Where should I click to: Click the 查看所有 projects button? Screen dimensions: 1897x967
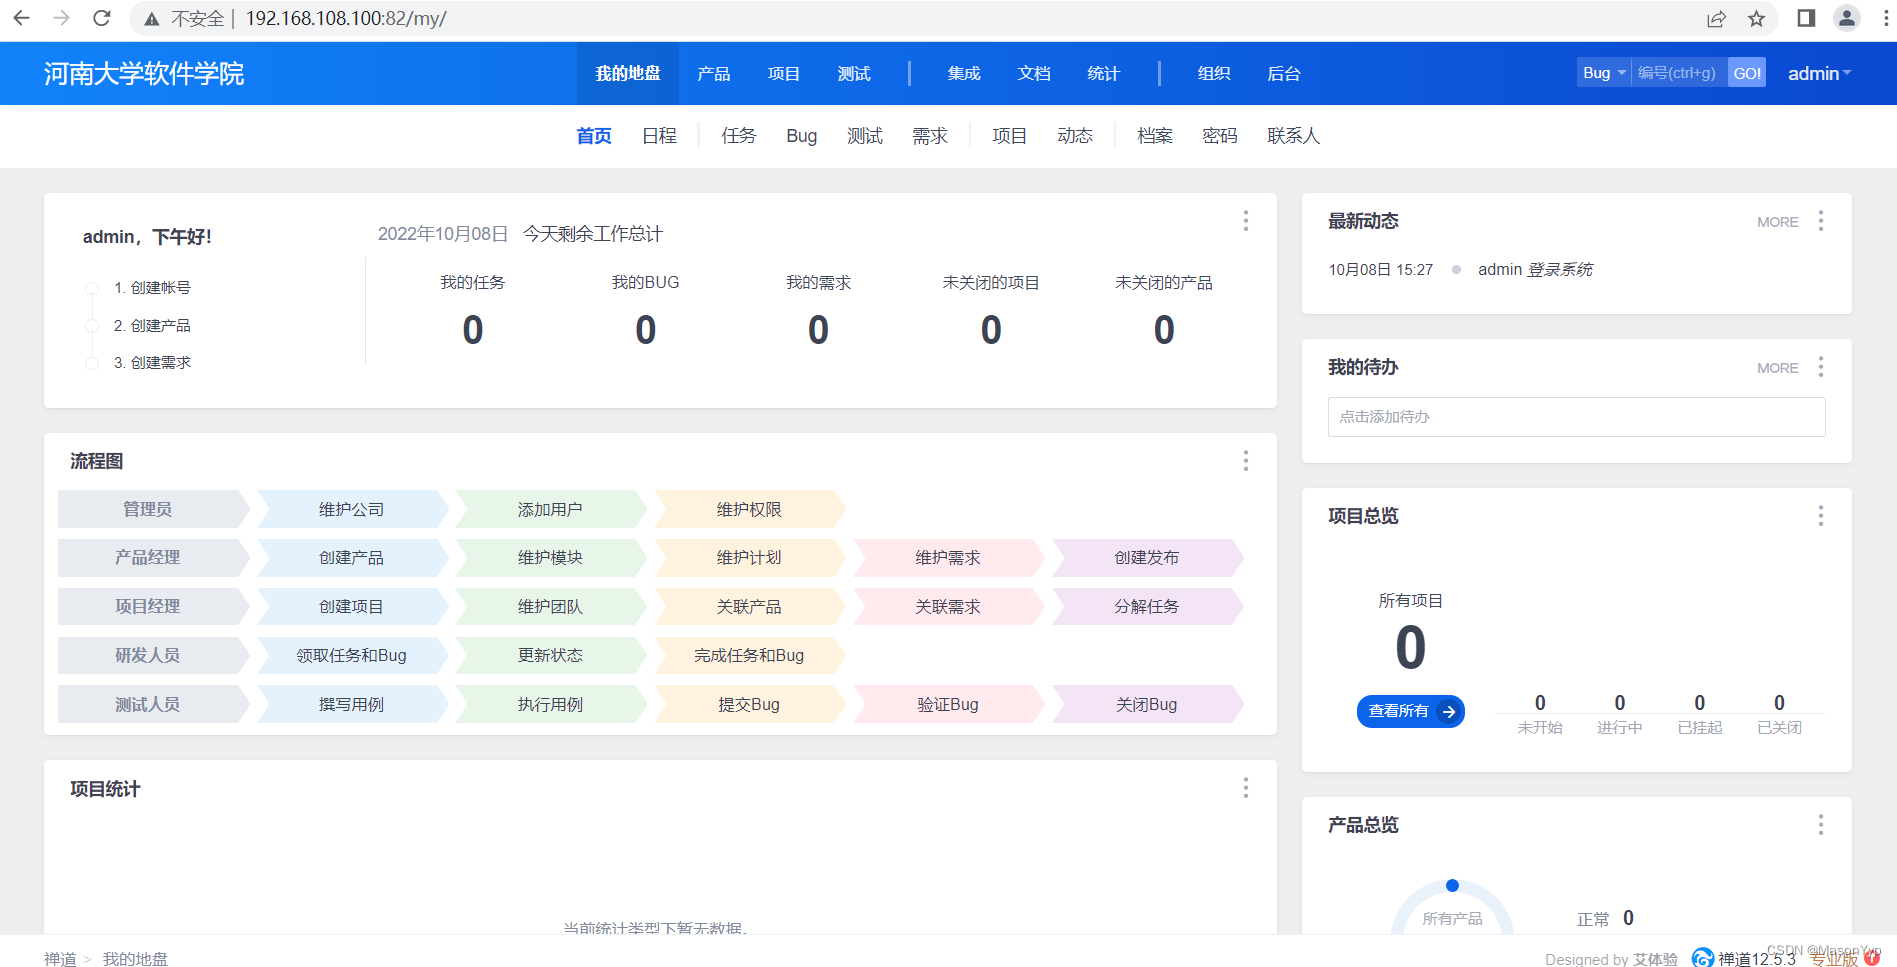point(1411,711)
